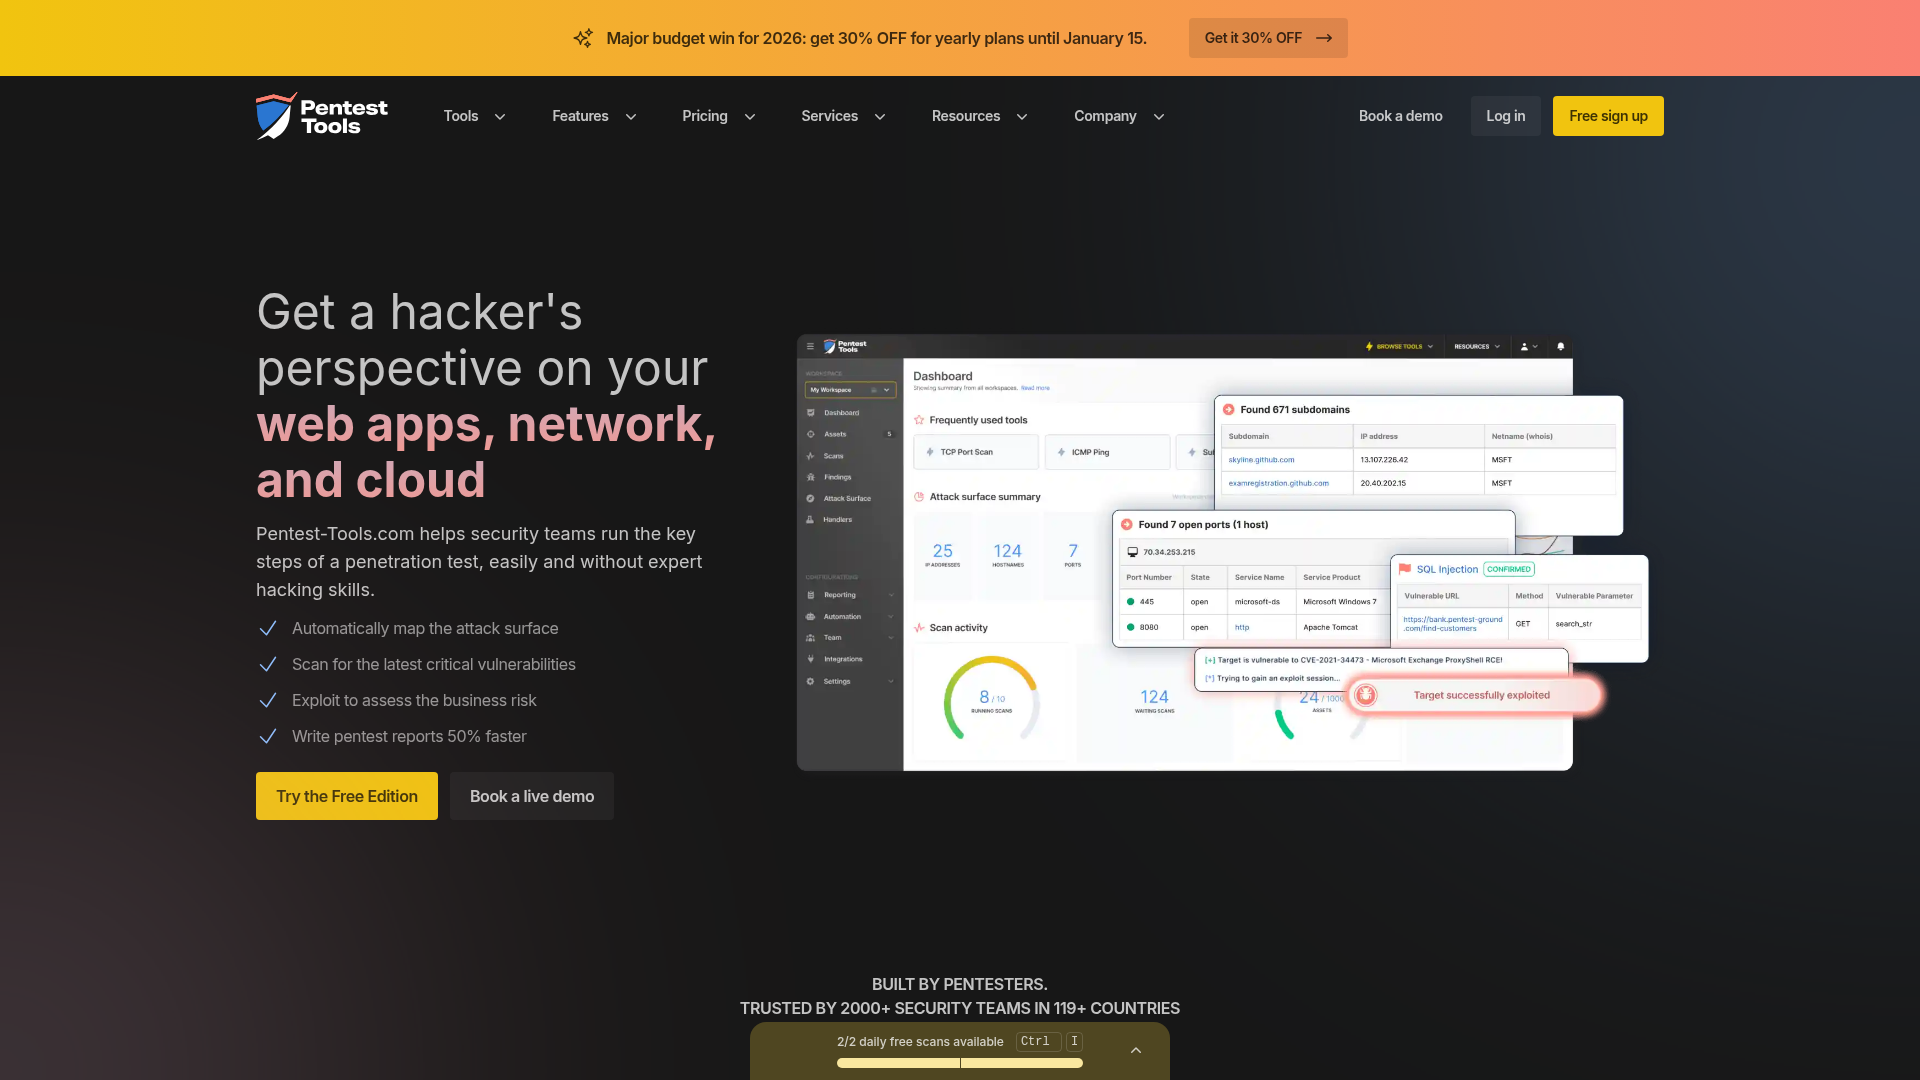This screenshot has height=1080, width=1920.
Task: Click the examregistration.github.com subdomain link
Action: tap(1278, 483)
